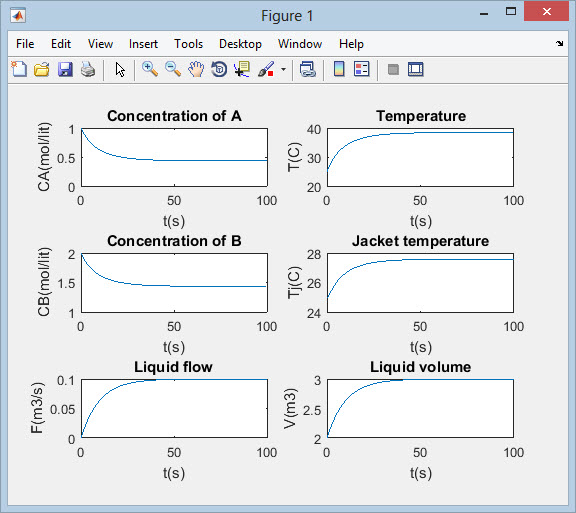Click the Link Plot icon
Screen dimensions: 576x513
pyautogui.click(x=307, y=69)
